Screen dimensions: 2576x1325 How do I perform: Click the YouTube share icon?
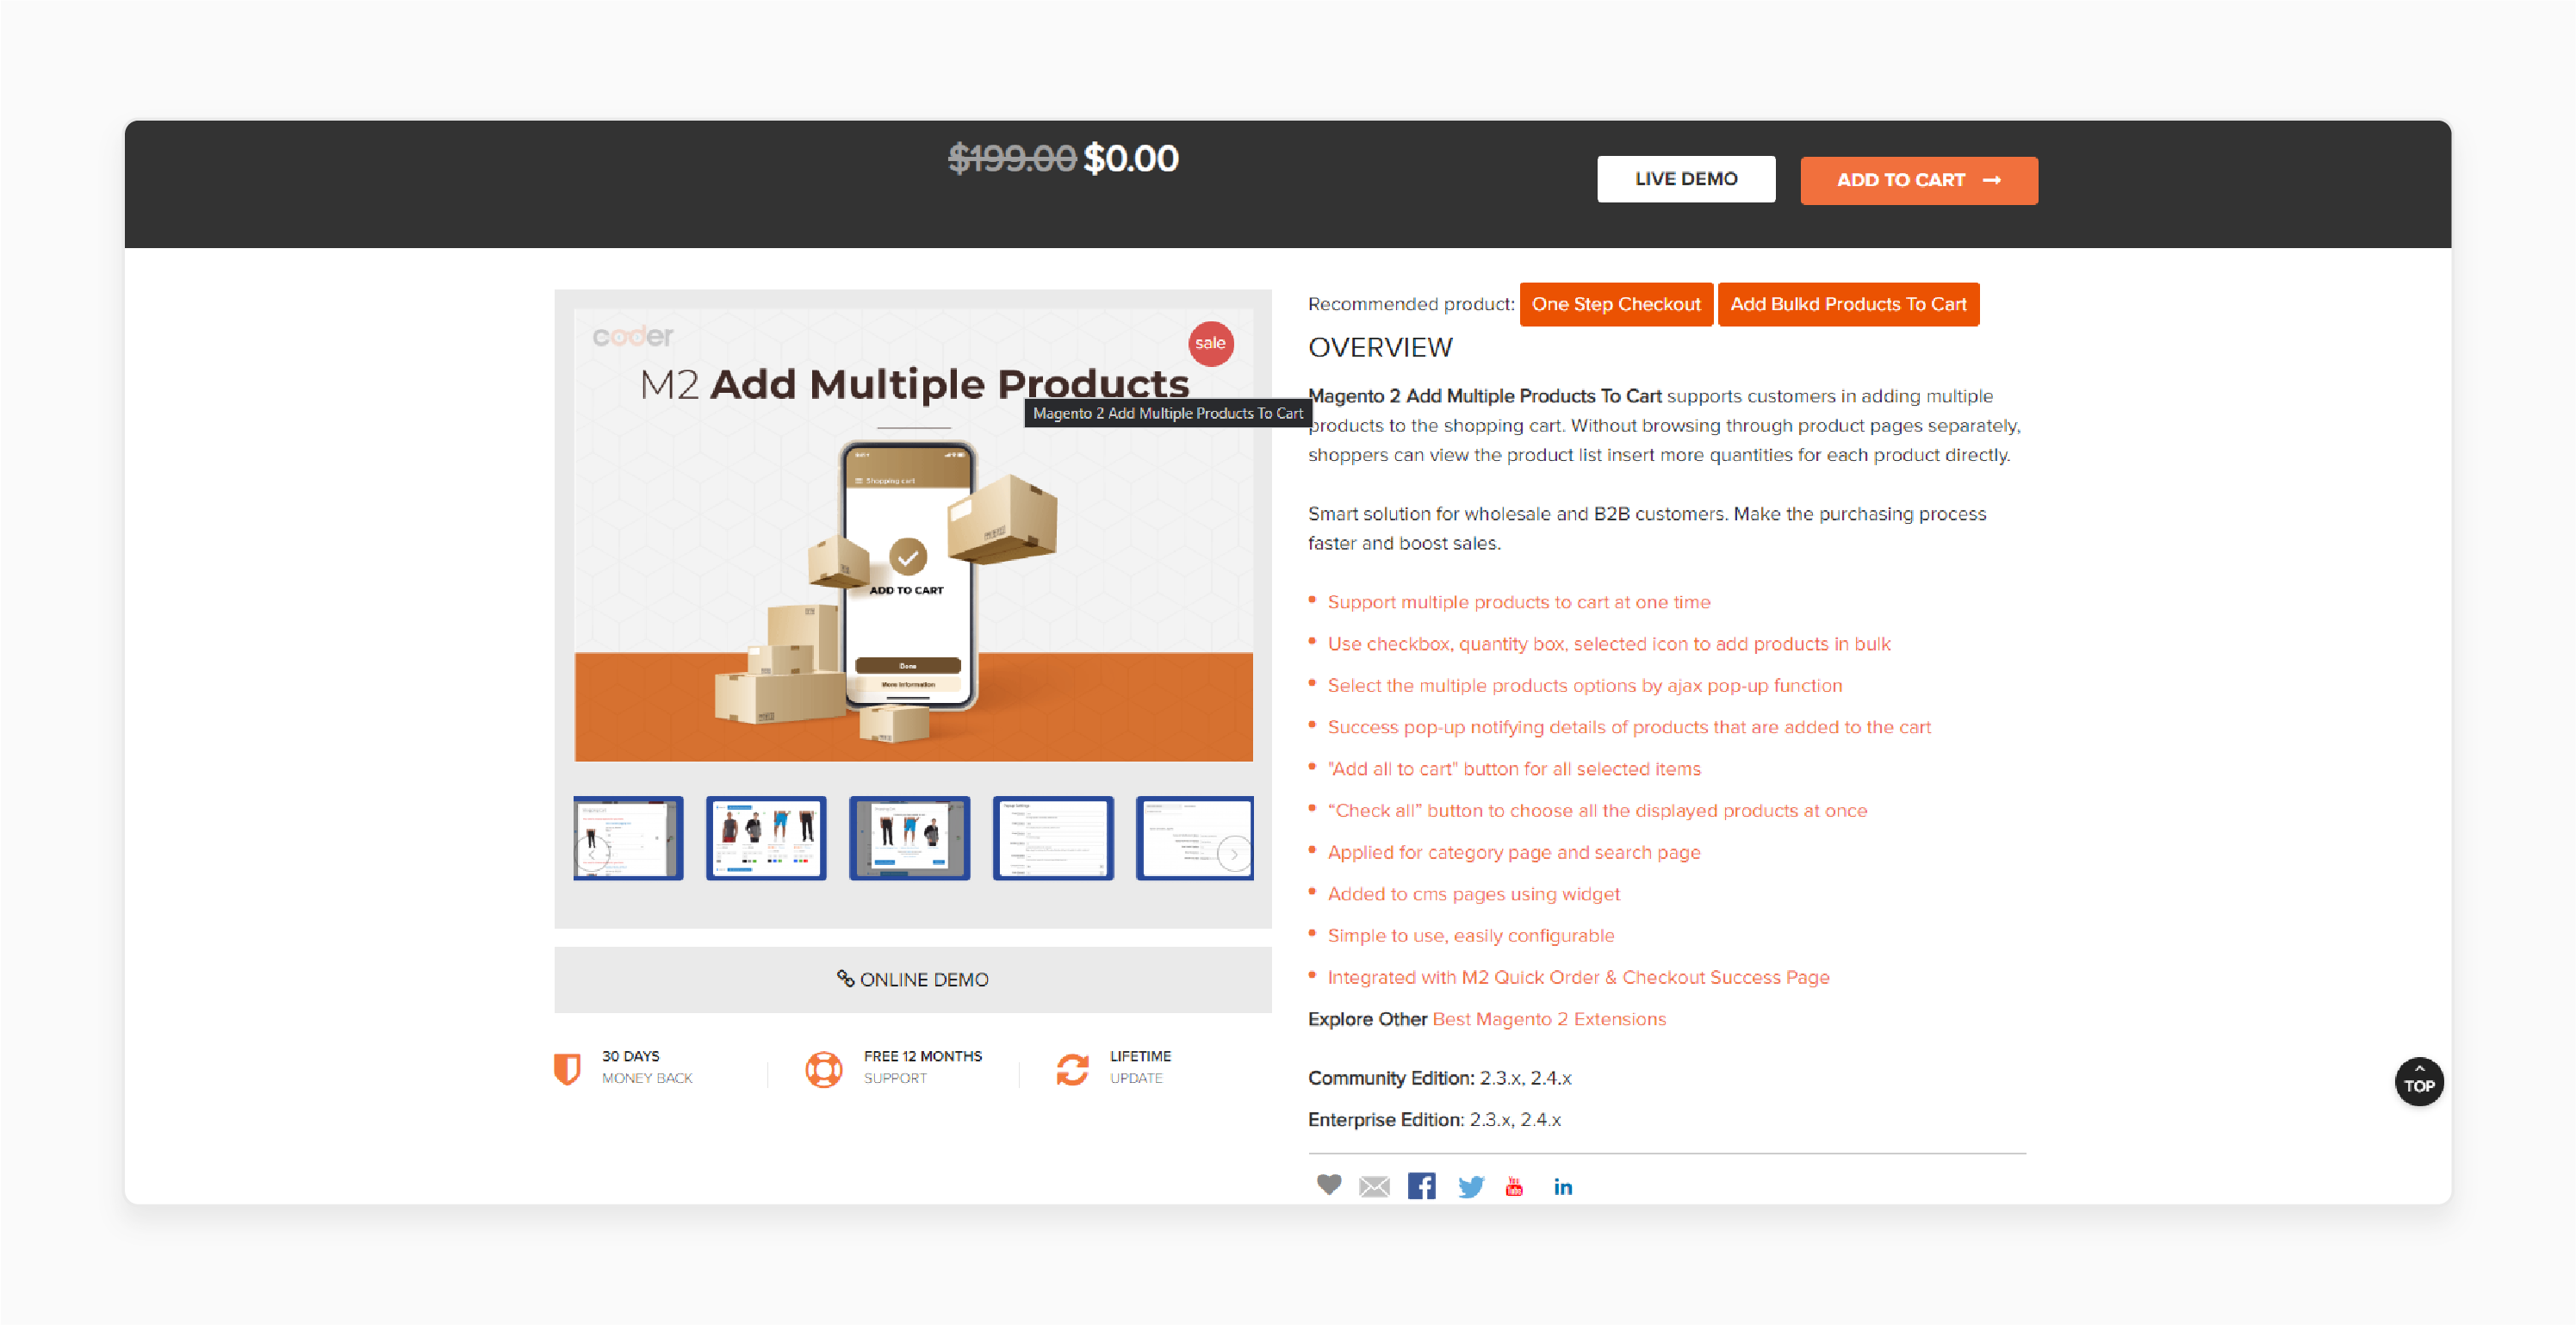(1513, 1185)
